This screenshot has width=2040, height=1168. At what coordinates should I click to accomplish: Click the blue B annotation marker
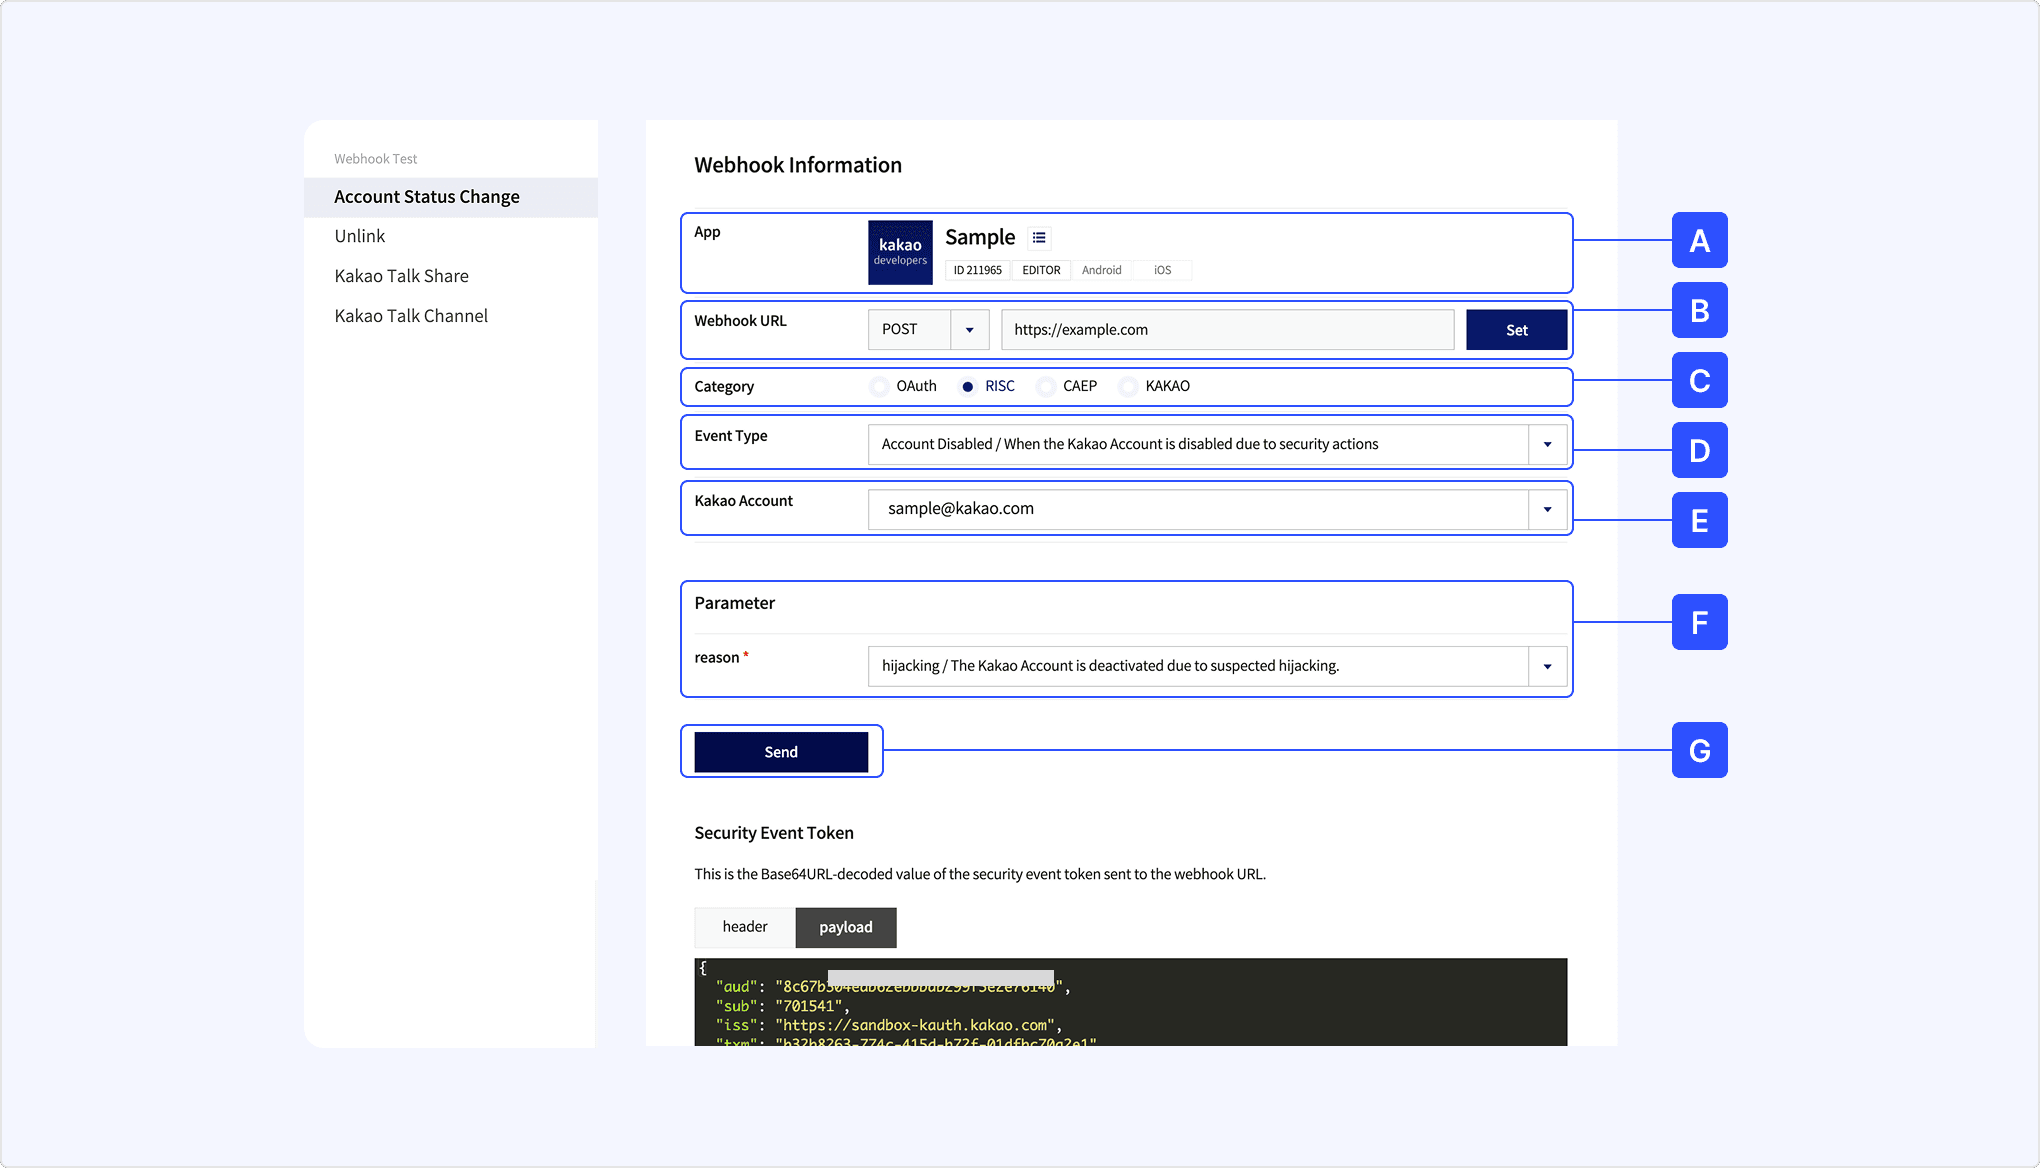1699,310
